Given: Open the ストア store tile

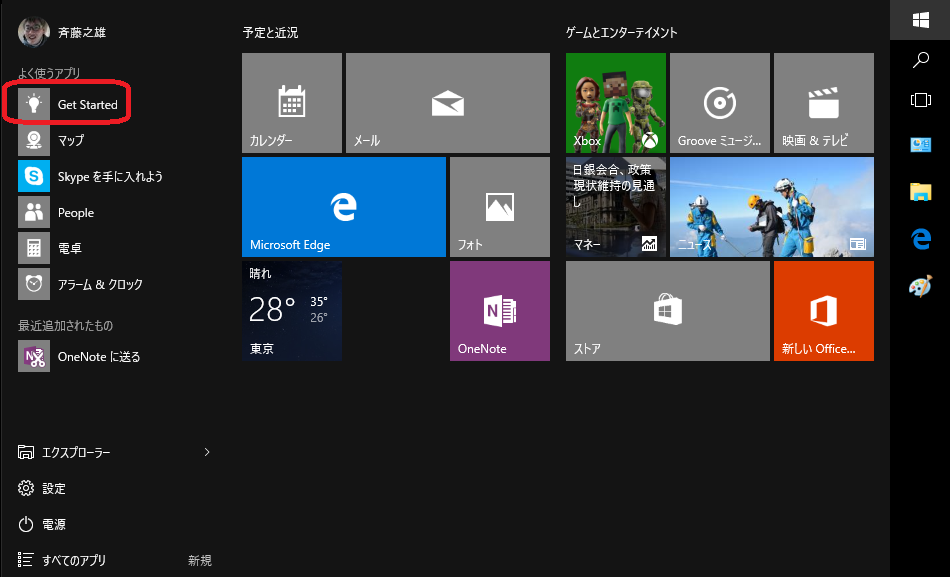Looking at the screenshot, I should pos(667,311).
